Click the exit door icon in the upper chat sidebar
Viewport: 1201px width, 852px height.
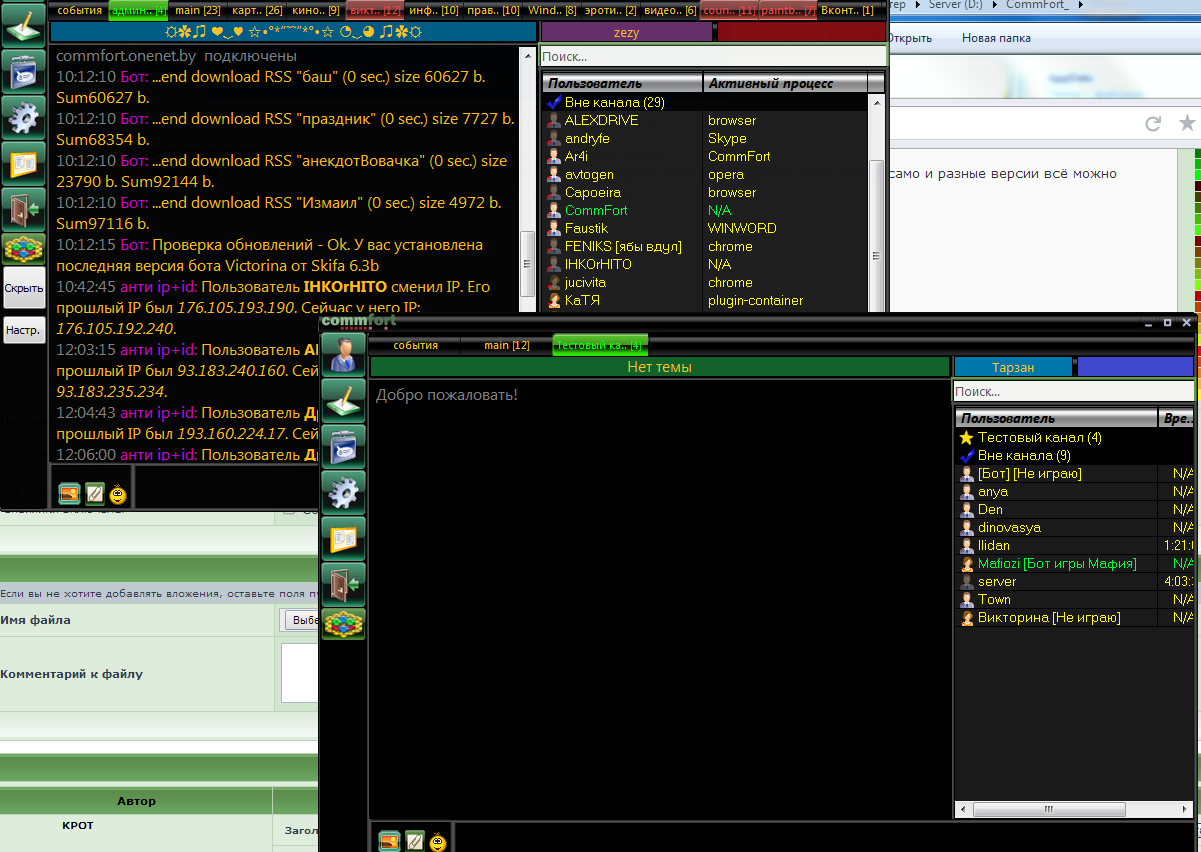click(23, 210)
